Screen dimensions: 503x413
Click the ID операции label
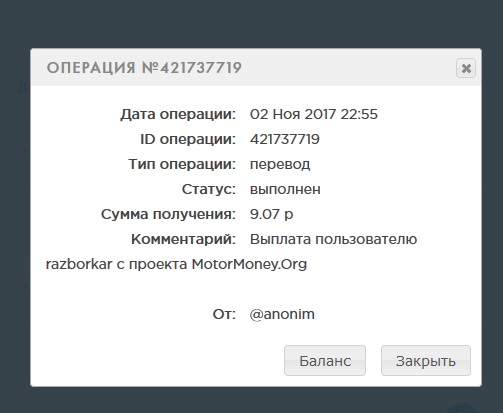tap(188, 139)
